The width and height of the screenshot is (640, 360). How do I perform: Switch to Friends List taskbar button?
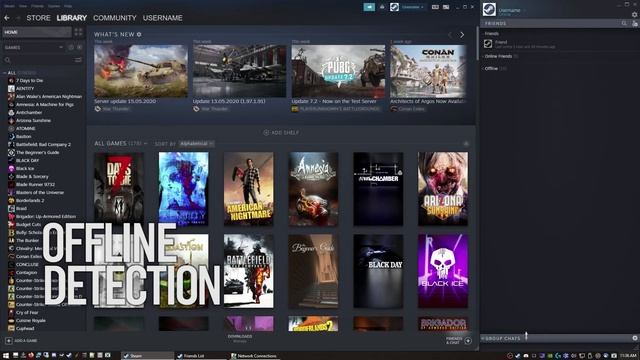click(200, 356)
